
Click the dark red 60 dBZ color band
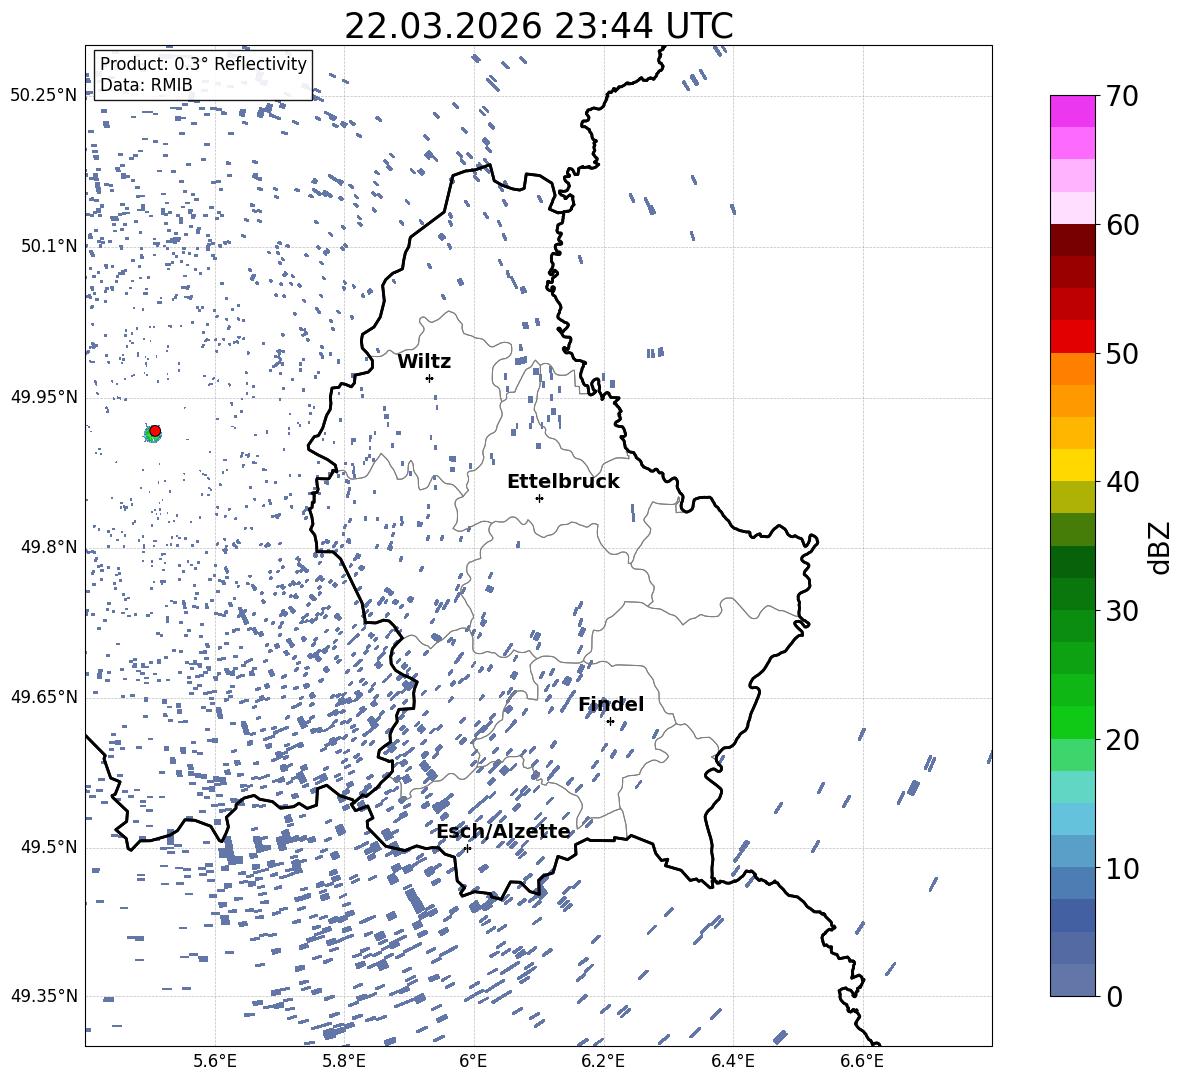tap(1072, 240)
